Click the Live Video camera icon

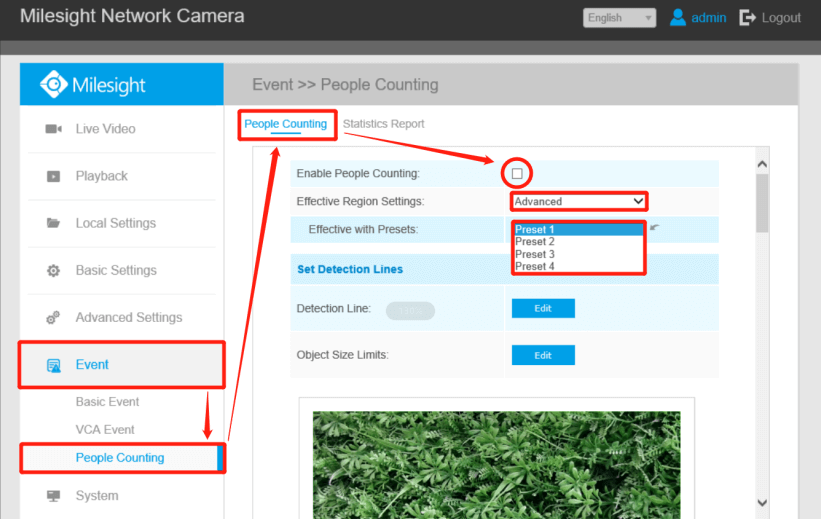pos(53,129)
